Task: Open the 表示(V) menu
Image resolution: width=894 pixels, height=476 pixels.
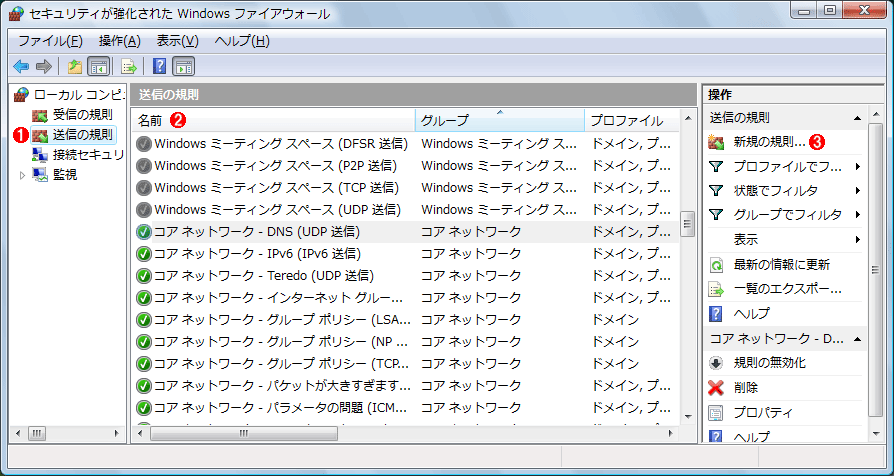Action: (177, 41)
